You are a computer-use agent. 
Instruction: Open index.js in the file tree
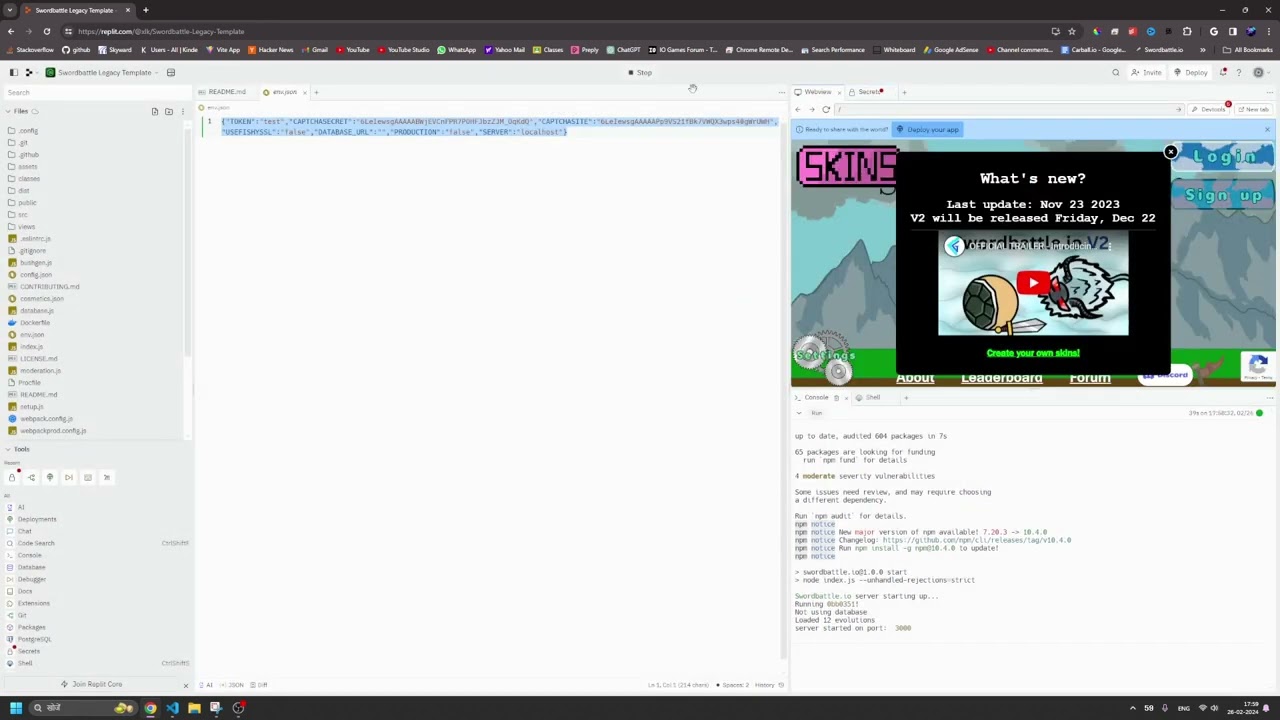click(x=26, y=347)
